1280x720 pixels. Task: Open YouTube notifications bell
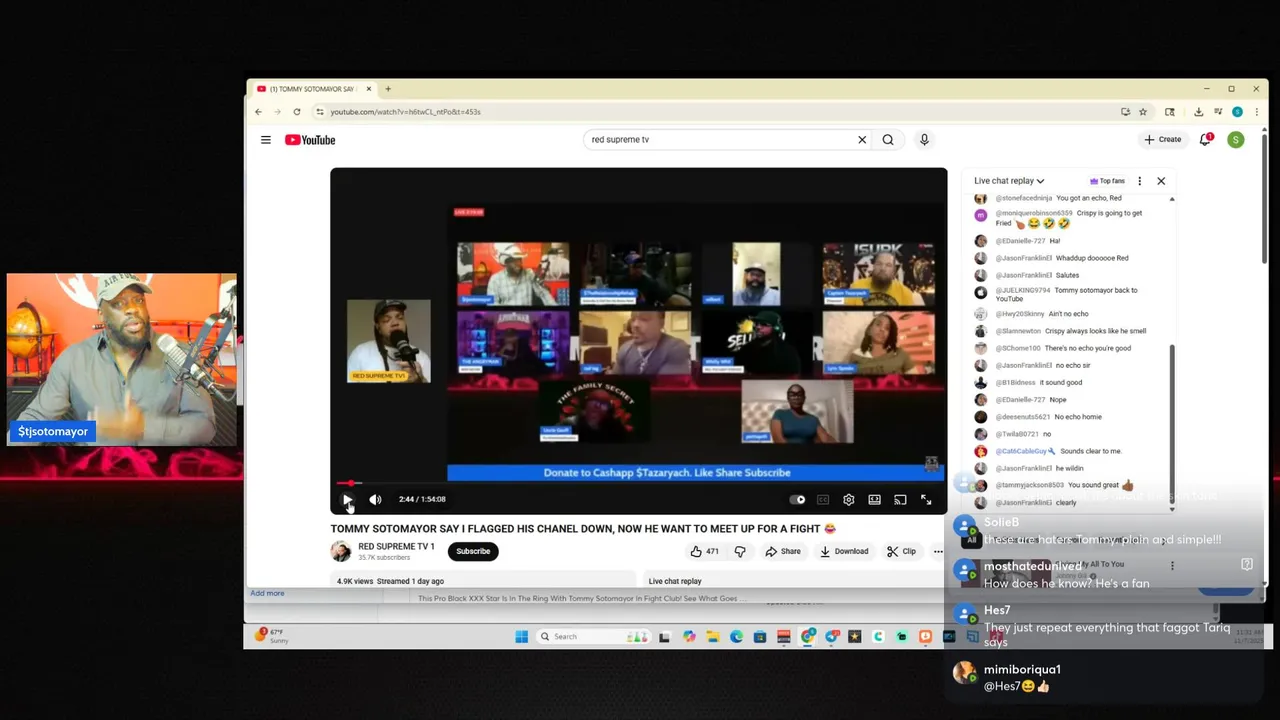click(x=1206, y=140)
